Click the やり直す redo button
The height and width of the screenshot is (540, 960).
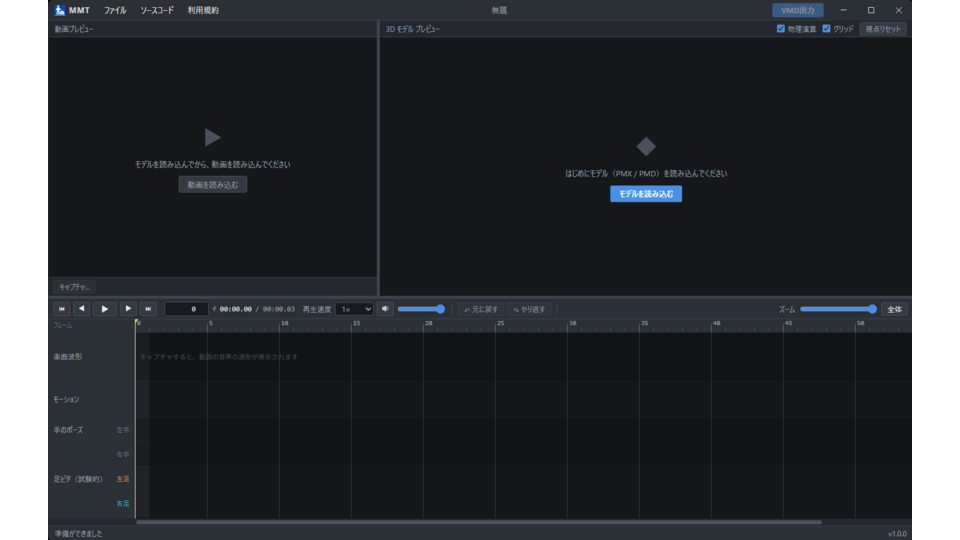pyautogui.click(x=530, y=309)
